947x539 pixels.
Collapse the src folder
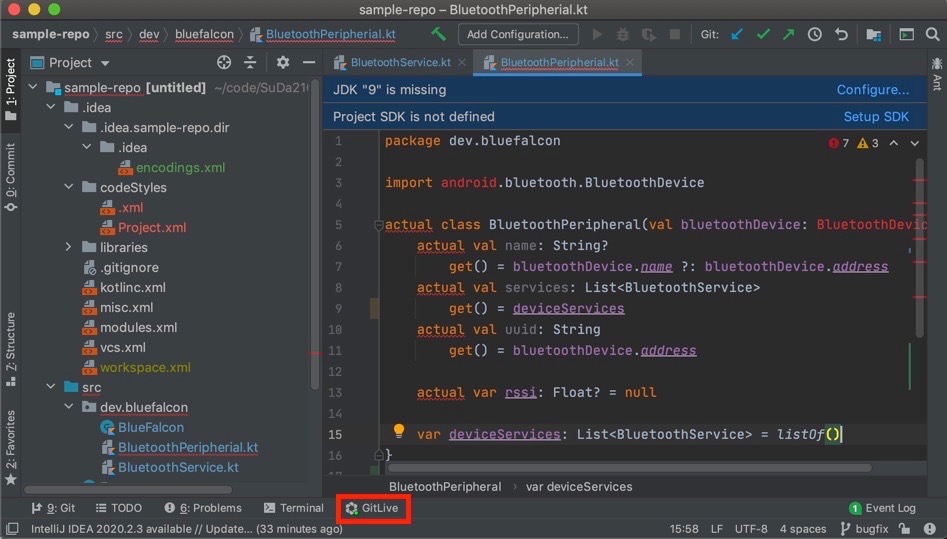(x=51, y=386)
